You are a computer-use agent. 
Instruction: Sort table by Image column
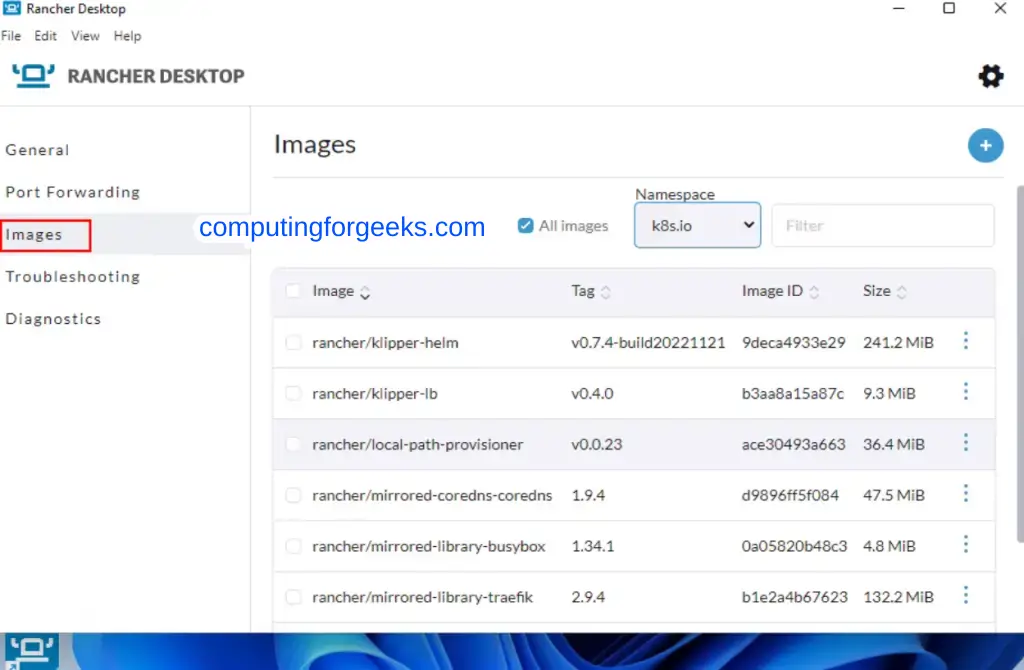(x=342, y=291)
